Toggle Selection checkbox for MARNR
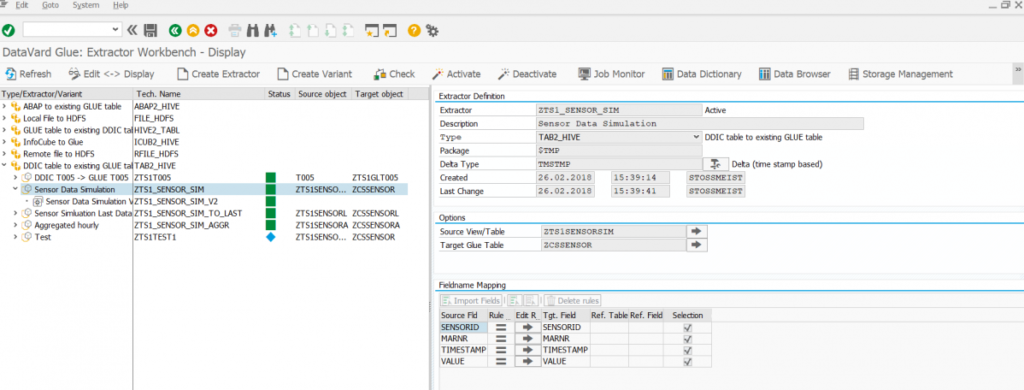 pyautogui.click(x=687, y=338)
